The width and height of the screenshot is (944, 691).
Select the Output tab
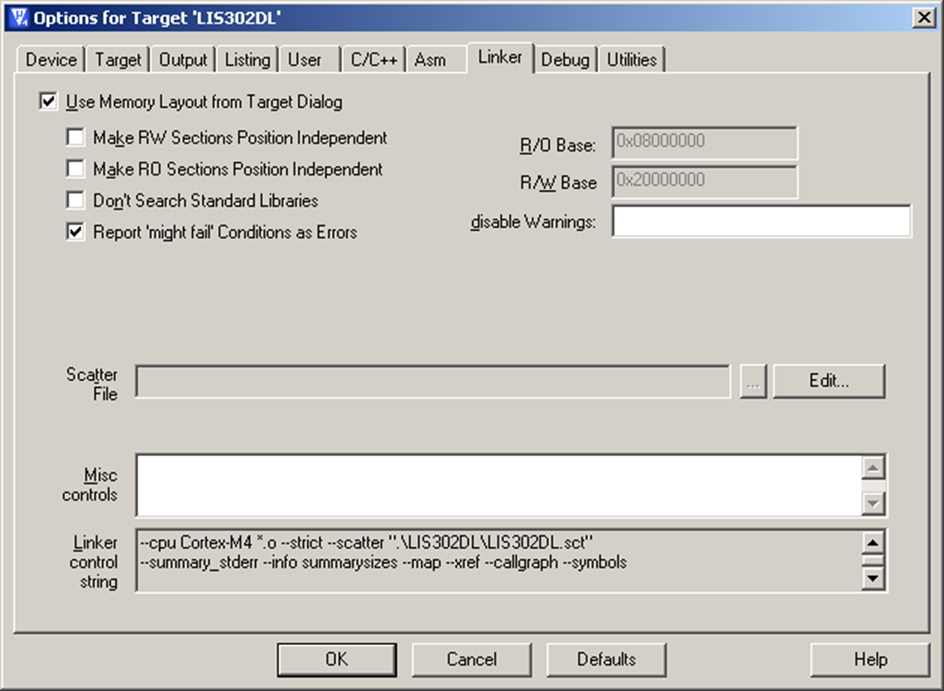click(183, 60)
